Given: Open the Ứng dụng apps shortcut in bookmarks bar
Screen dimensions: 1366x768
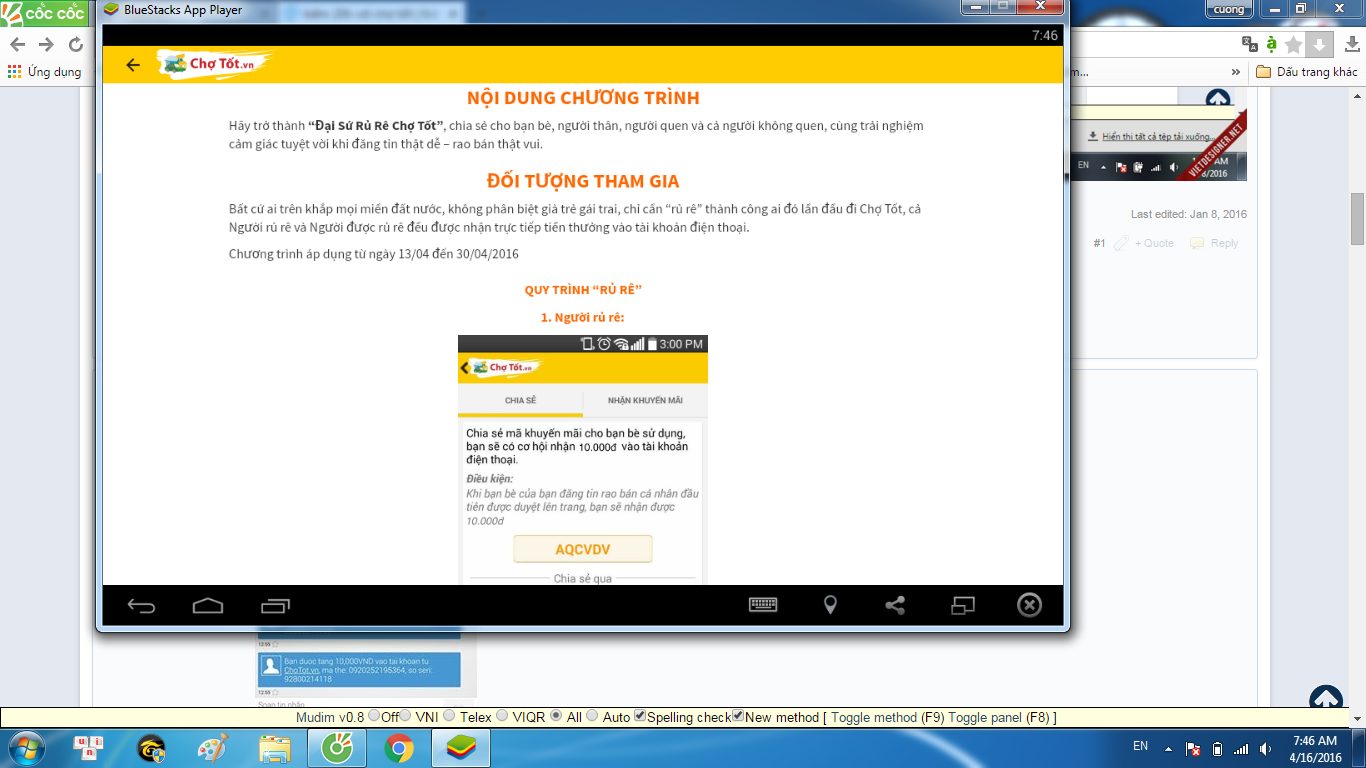Looking at the screenshot, I should 45,72.
